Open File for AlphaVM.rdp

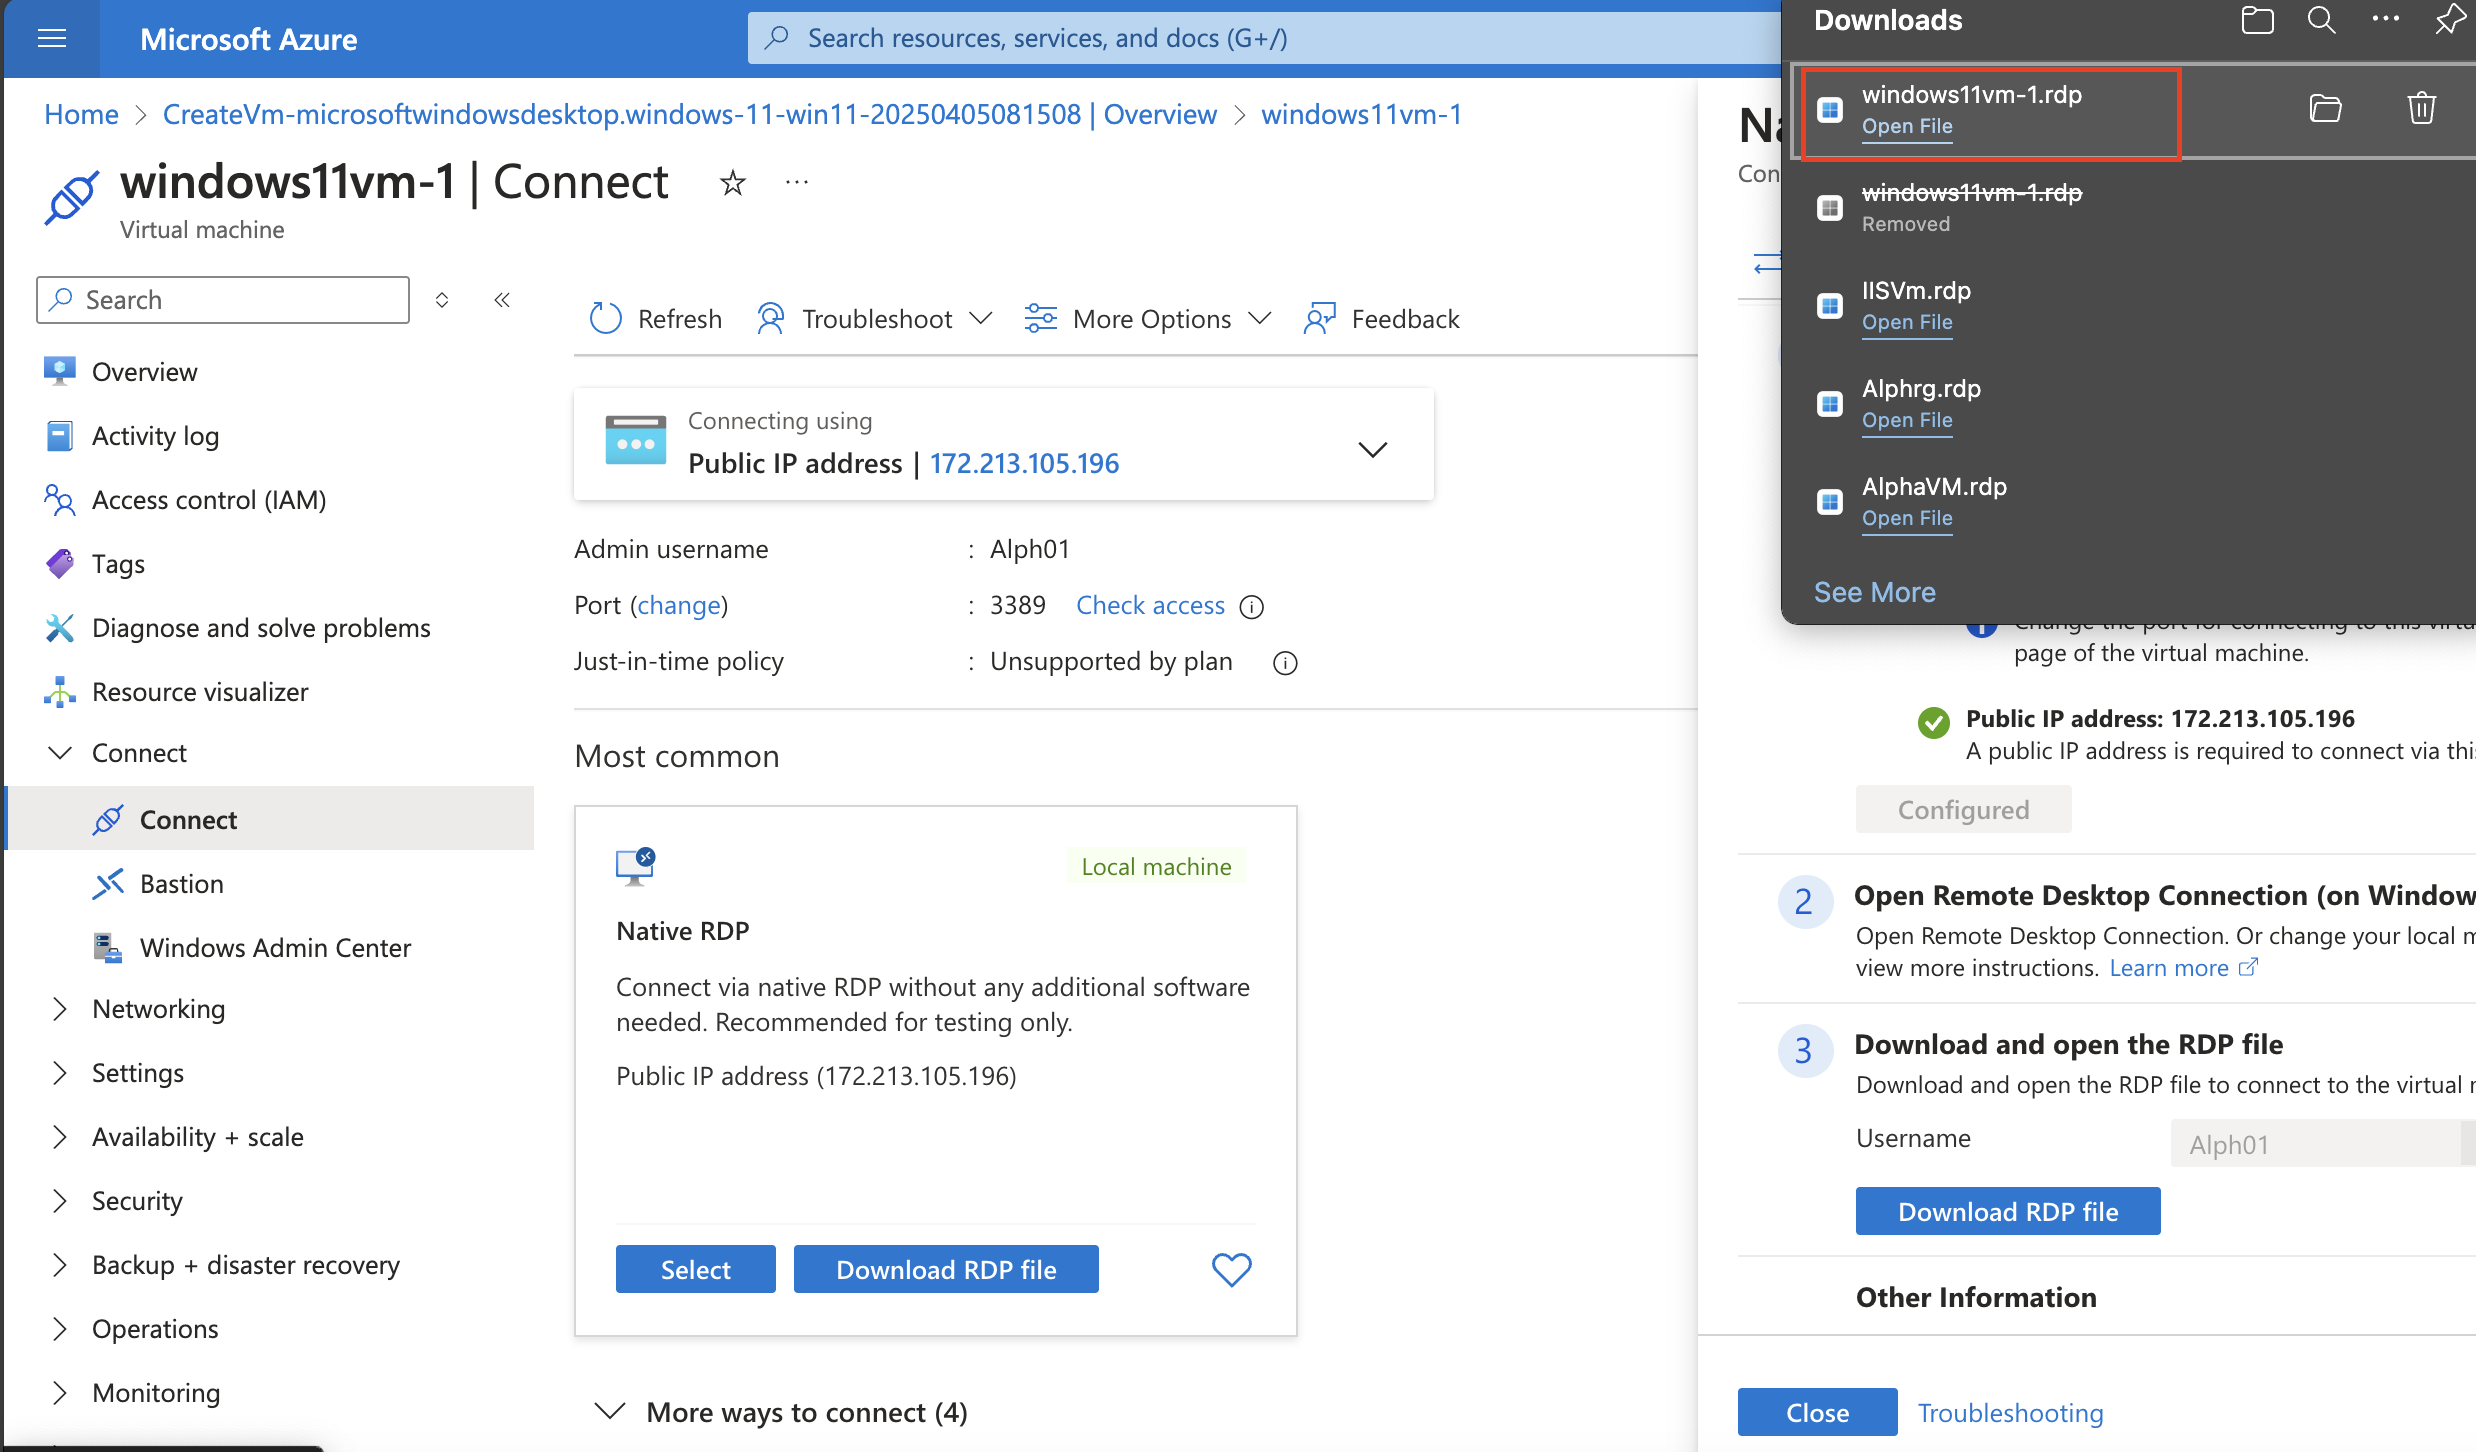point(1906,519)
